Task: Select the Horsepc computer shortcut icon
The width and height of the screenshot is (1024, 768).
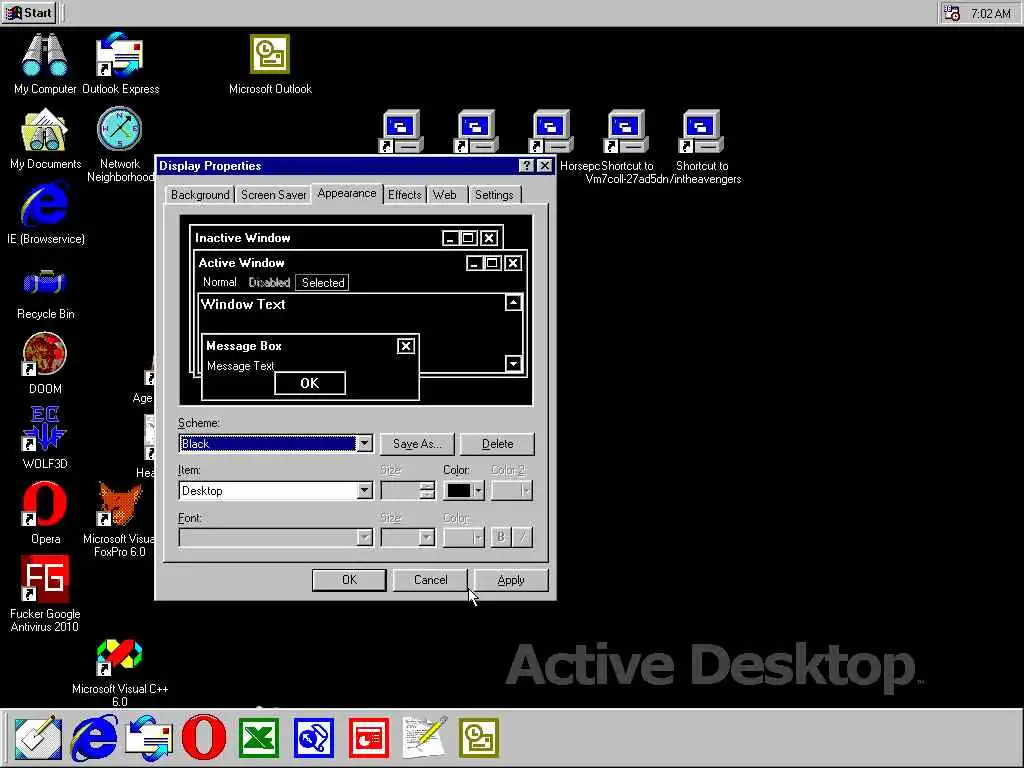Action: (551, 131)
